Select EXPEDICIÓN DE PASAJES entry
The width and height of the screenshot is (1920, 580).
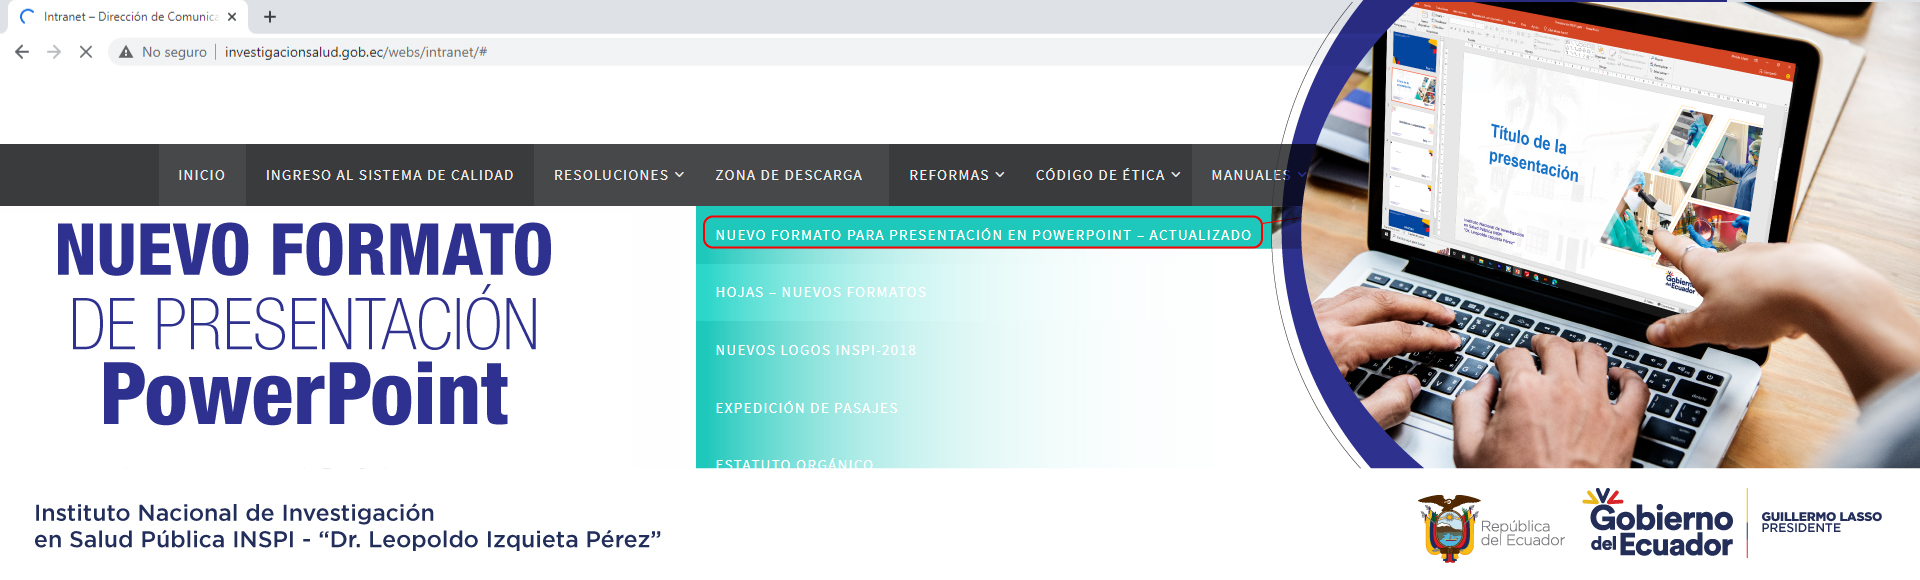(807, 408)
